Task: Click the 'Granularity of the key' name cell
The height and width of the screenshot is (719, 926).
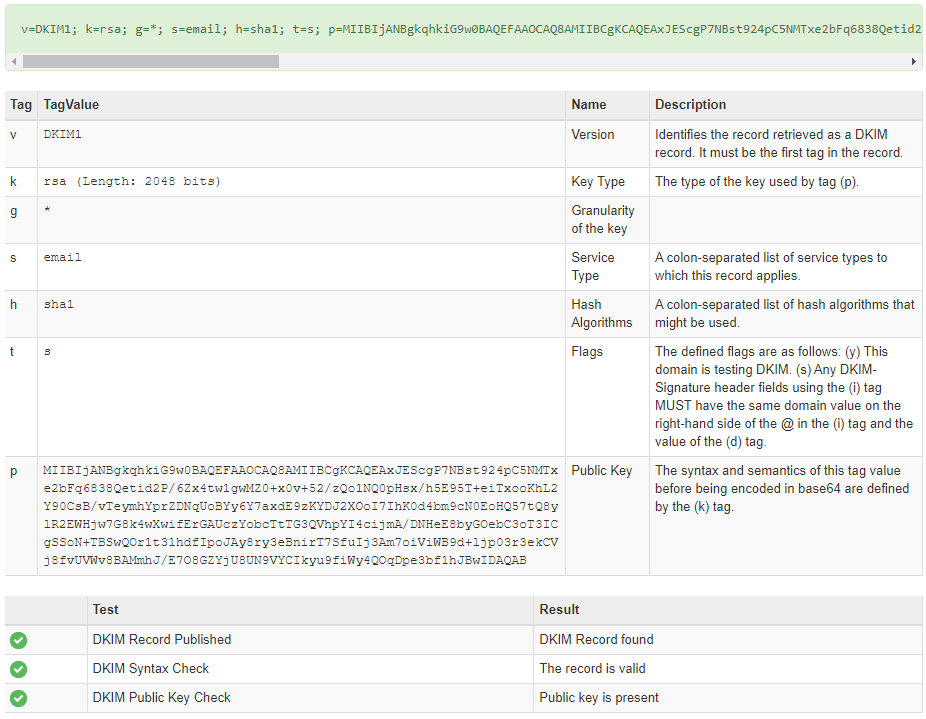Action: 602,219
